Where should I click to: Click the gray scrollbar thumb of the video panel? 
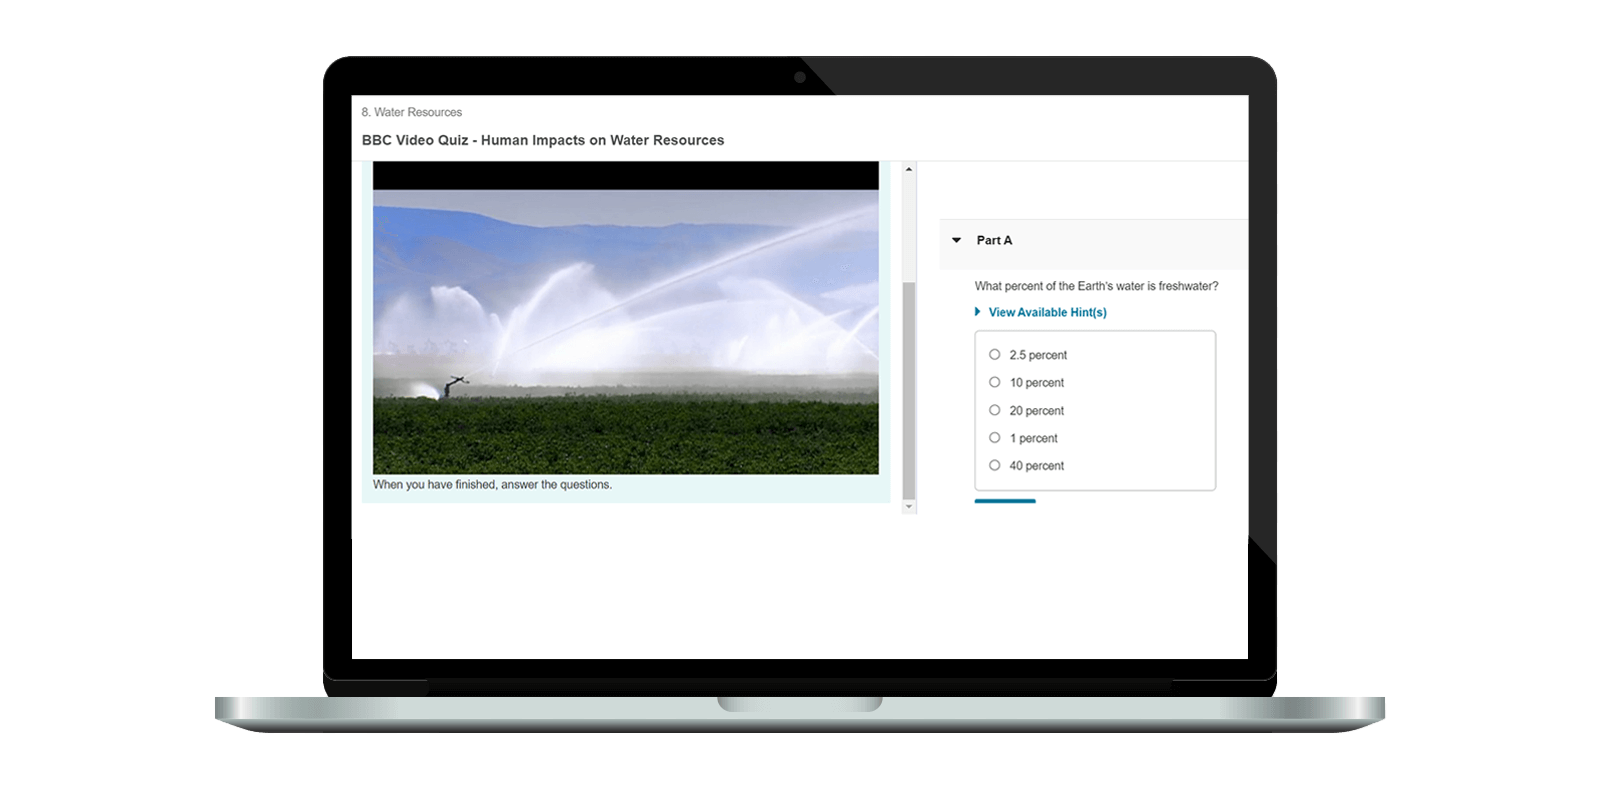[x=908, y=390]
